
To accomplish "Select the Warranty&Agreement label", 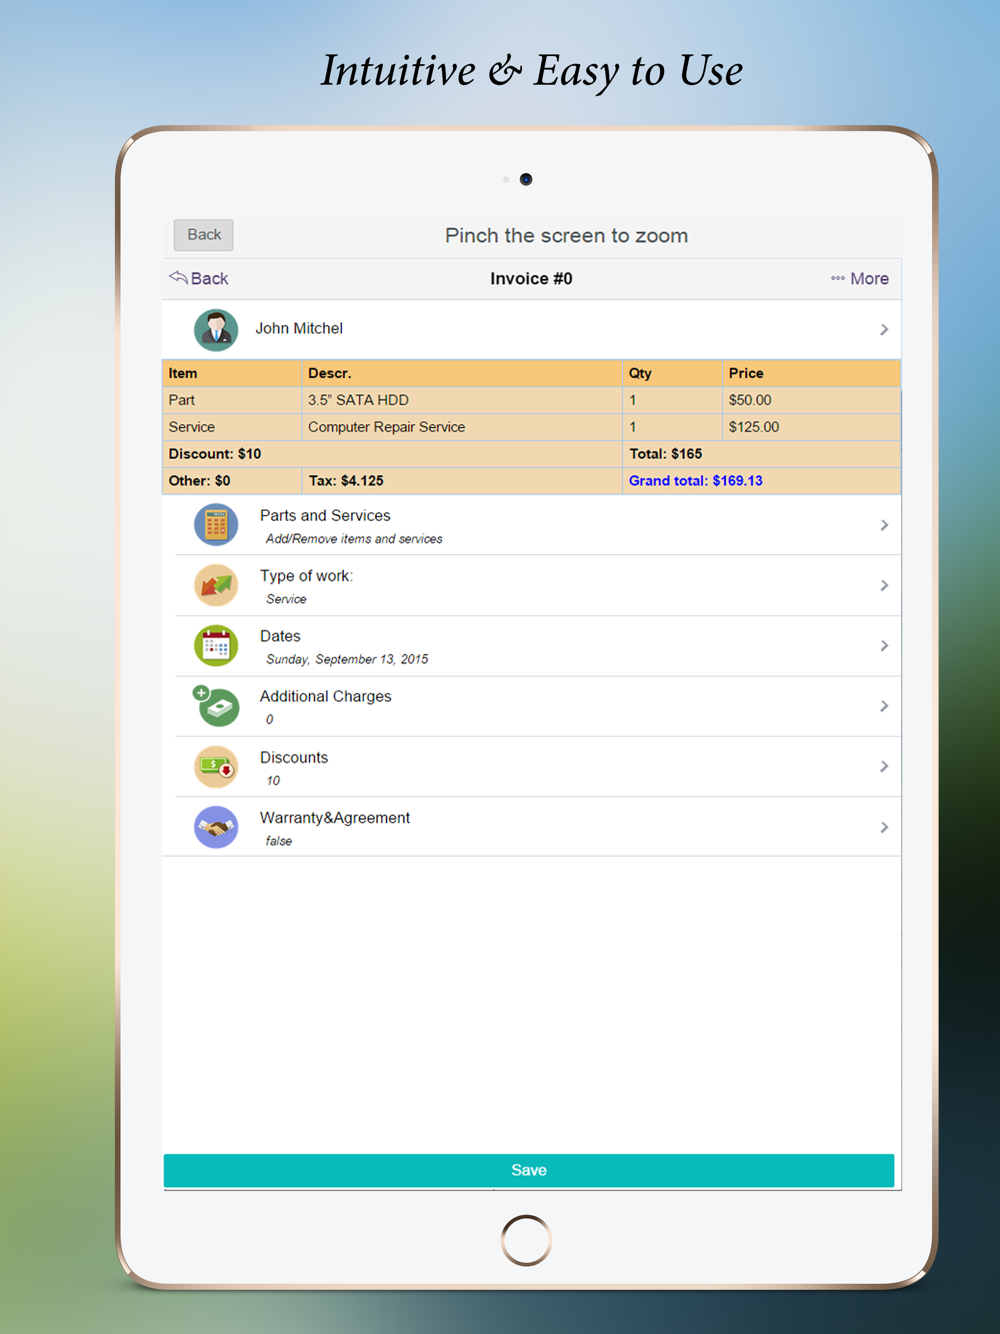I will point(335,817).
